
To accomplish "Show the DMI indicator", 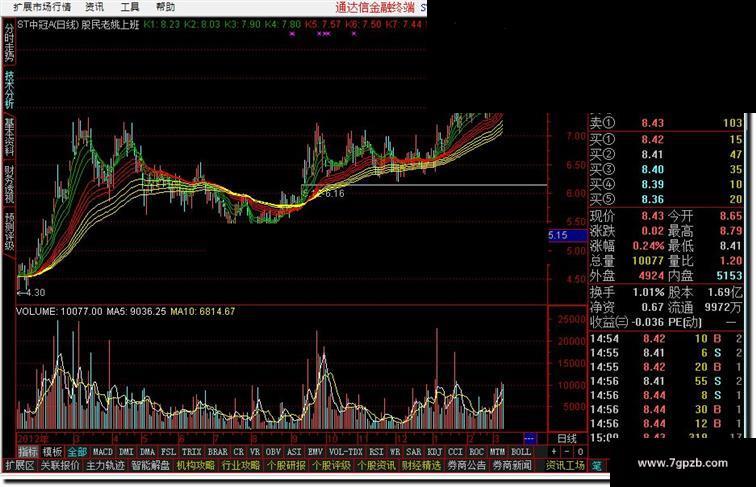I will [x=126, y=452].
